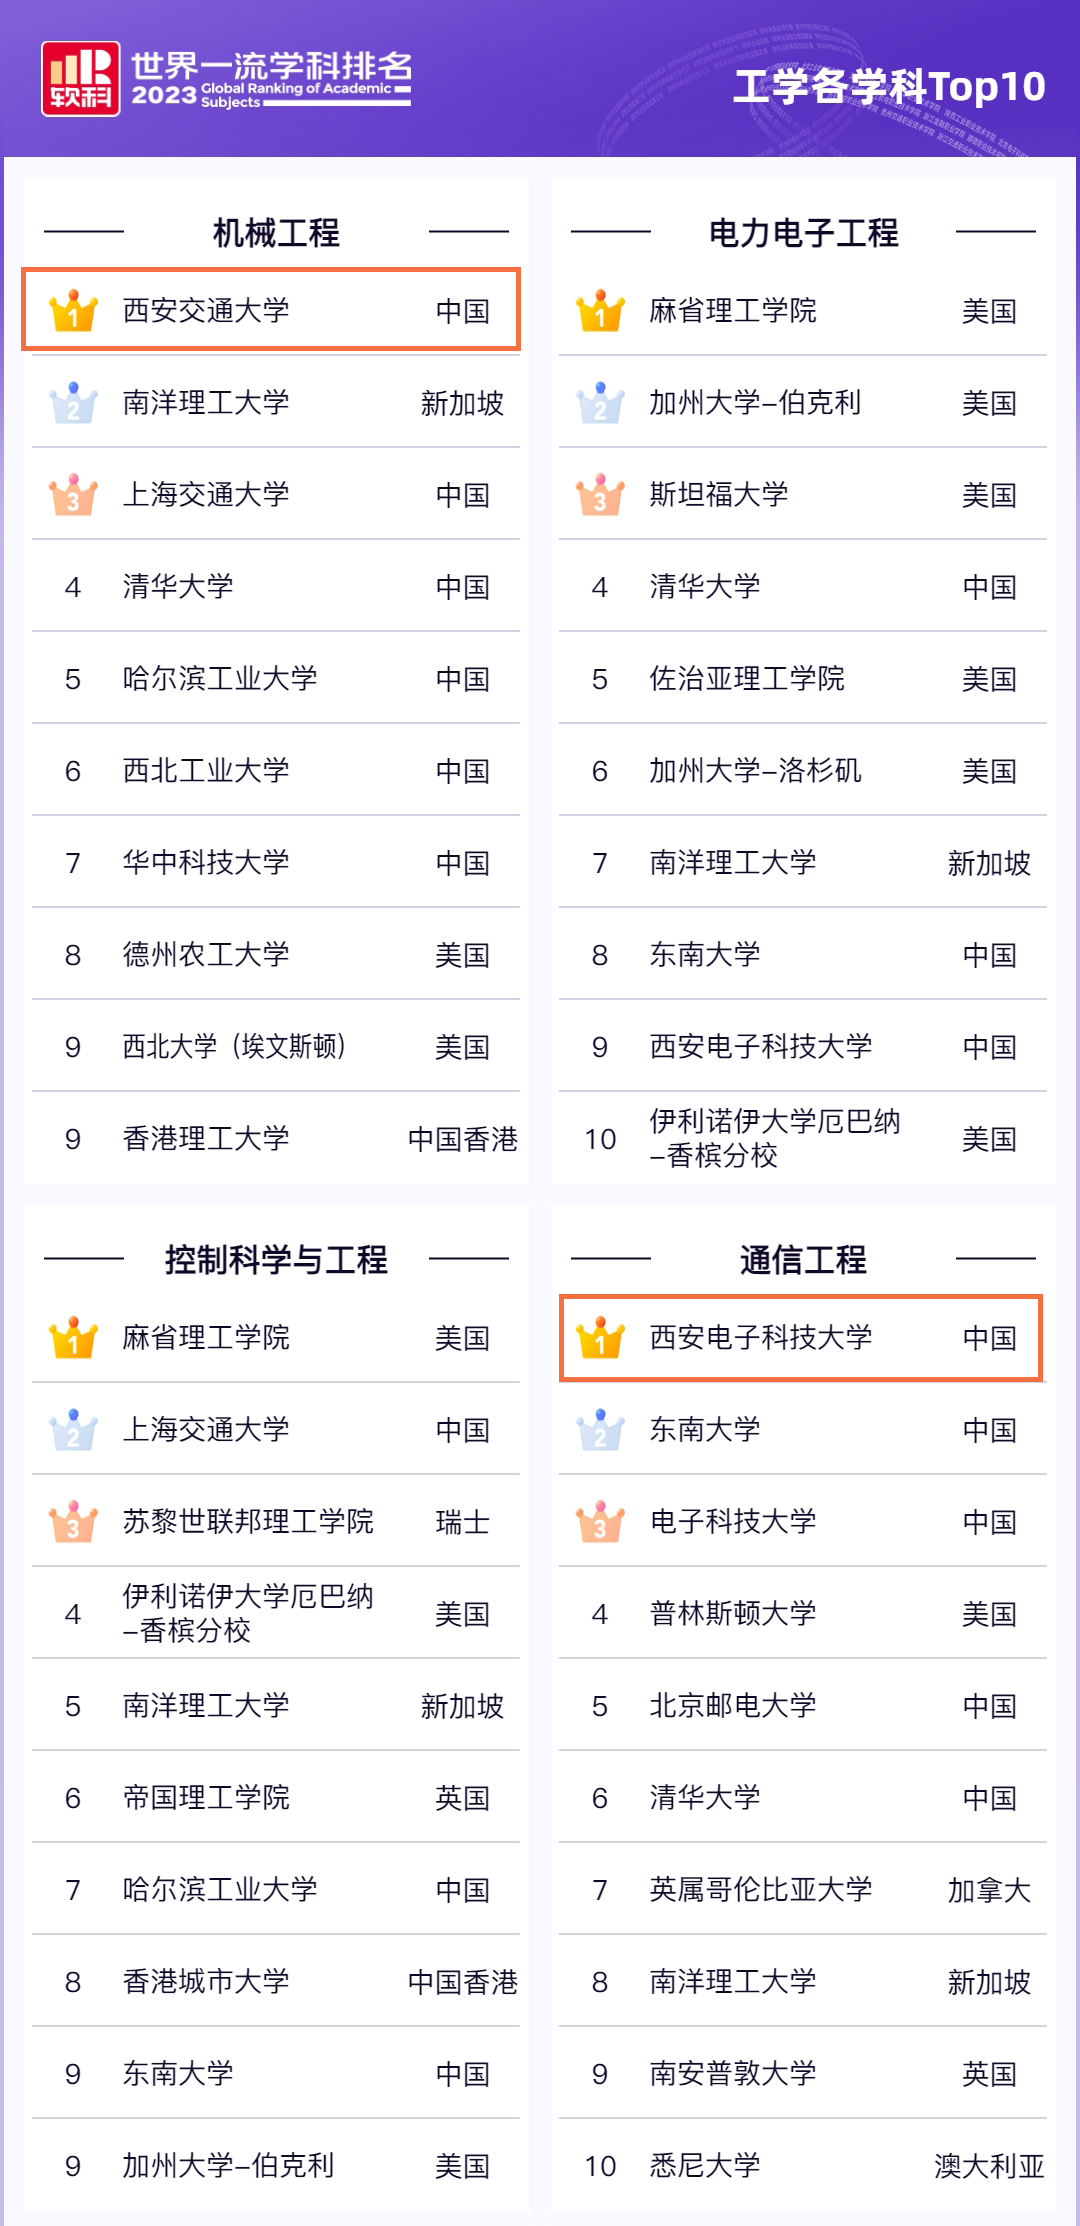
Task: Click gold crown beside 西安交通大学
Action: (73, 310)
